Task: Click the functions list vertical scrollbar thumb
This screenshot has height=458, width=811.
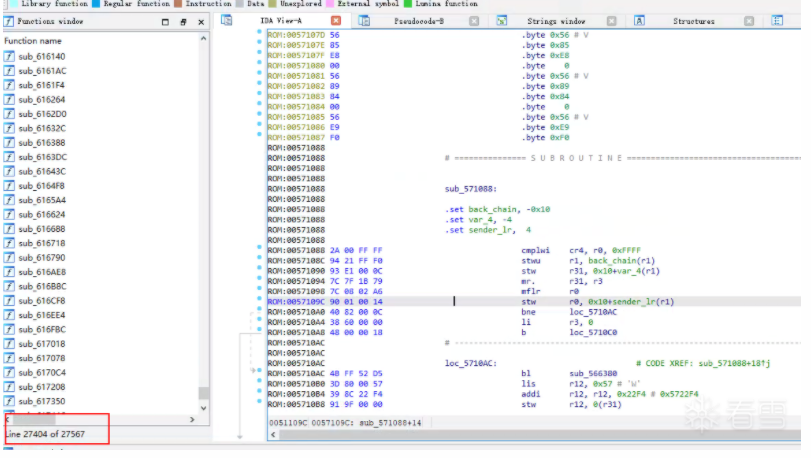Action: point(204,393)
